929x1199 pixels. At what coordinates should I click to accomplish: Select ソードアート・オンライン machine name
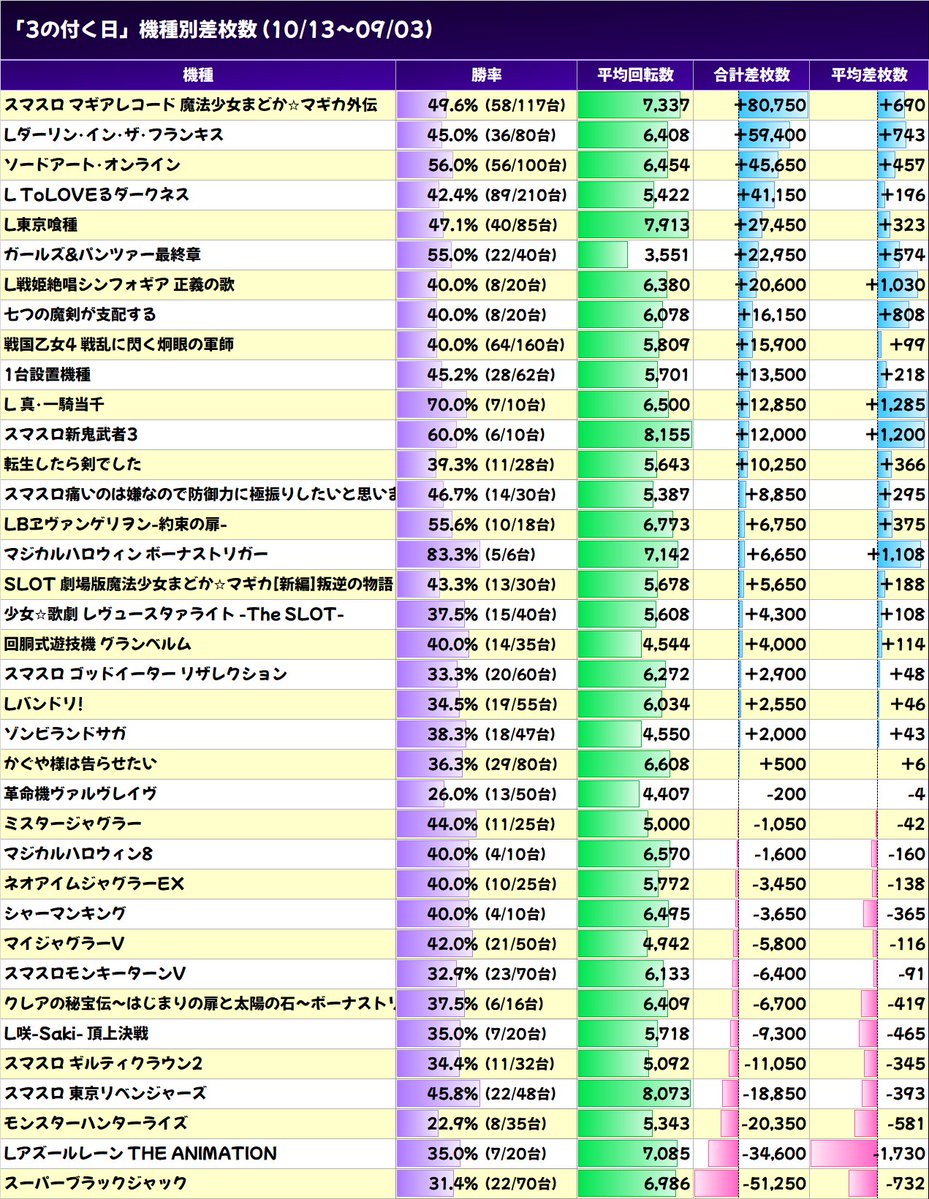[x=92, y=164]
